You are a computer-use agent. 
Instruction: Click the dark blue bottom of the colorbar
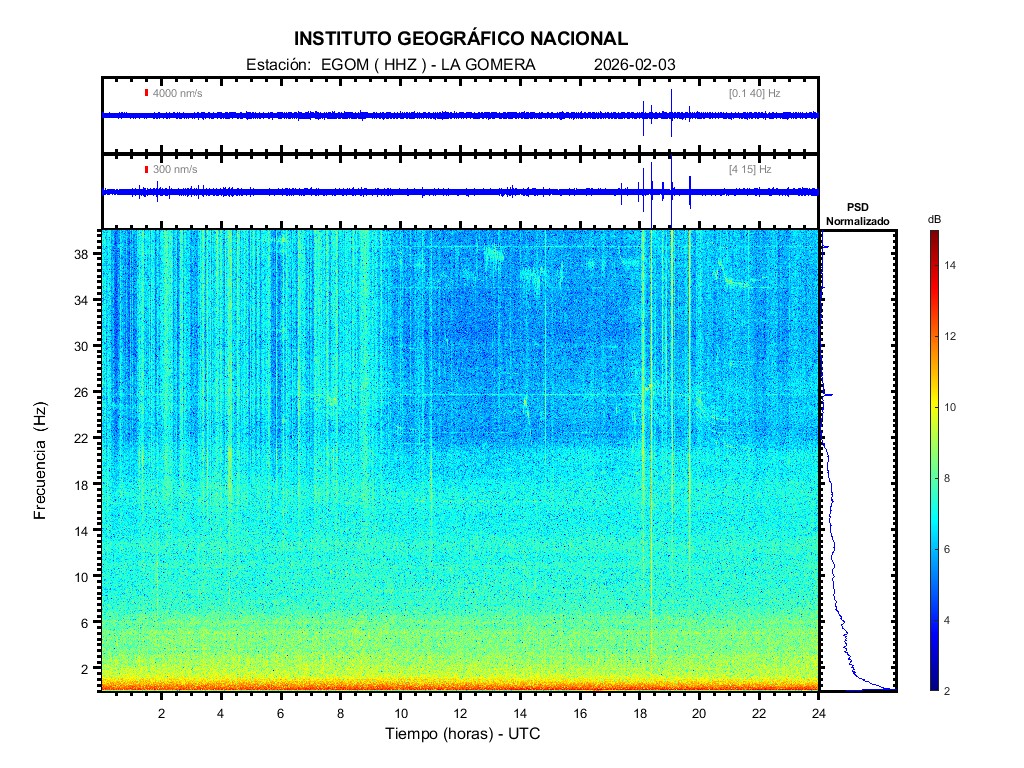click(932, 686)
